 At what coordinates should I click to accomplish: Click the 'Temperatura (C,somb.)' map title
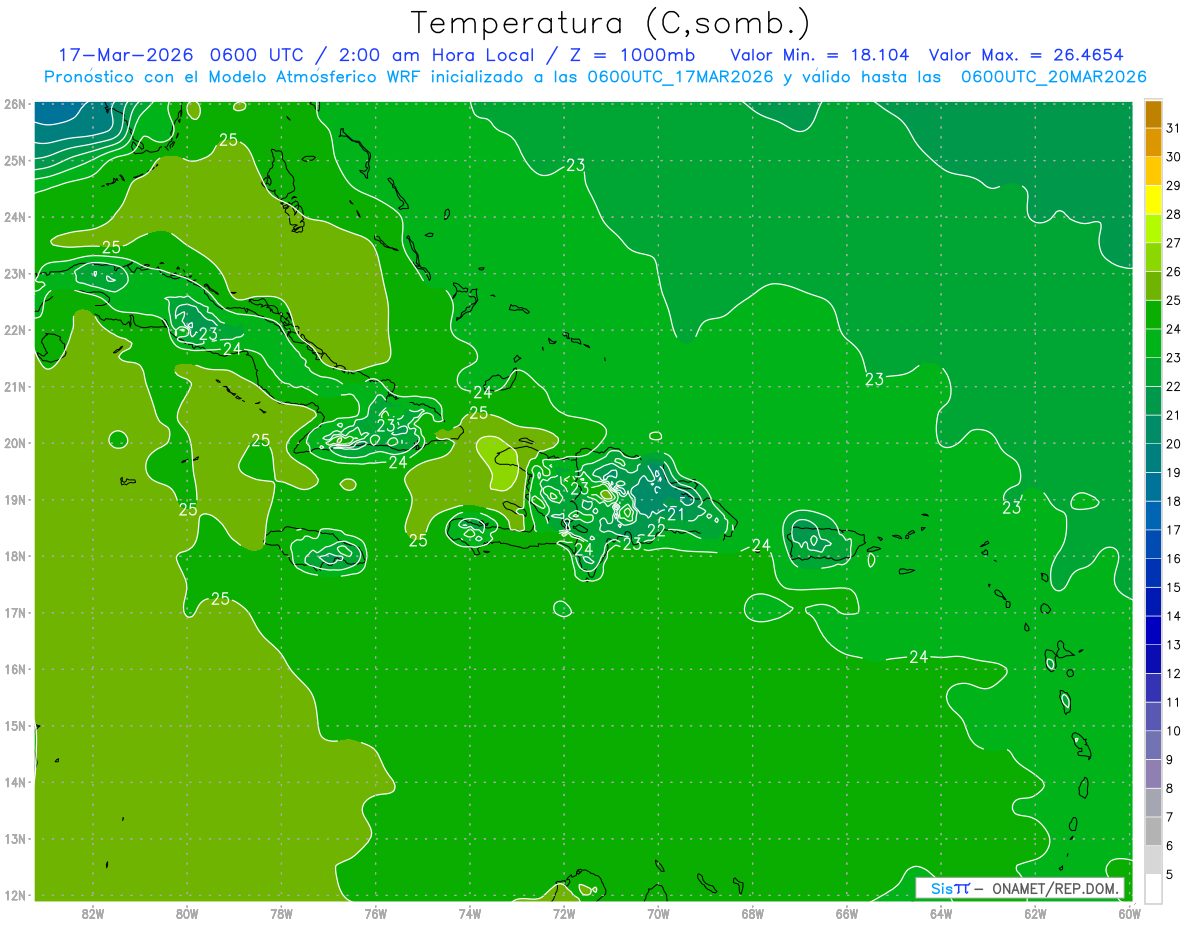pos(610,22)
